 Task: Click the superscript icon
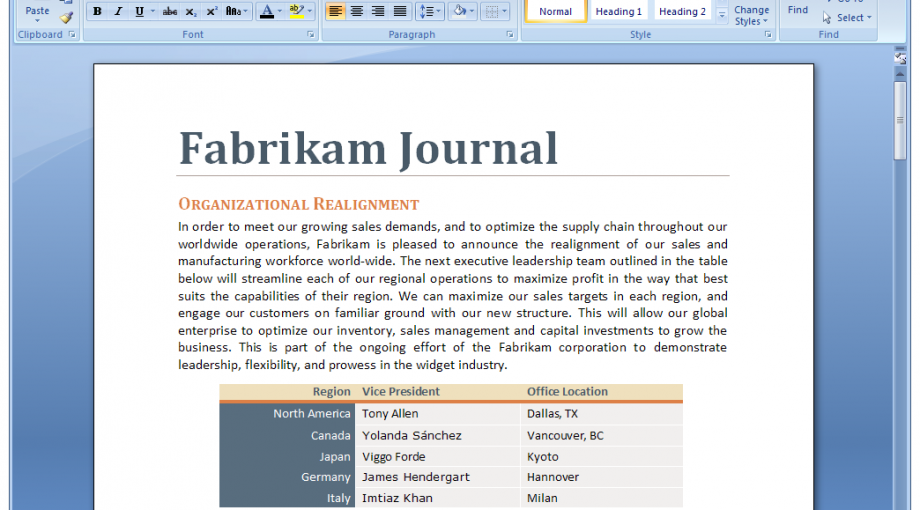coord(211,12)
